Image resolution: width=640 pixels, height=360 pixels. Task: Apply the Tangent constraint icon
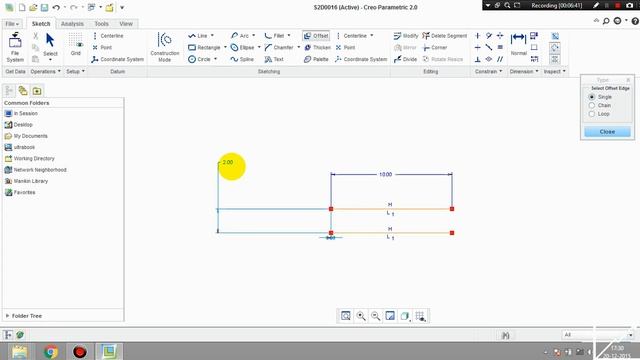coord(489,36)
